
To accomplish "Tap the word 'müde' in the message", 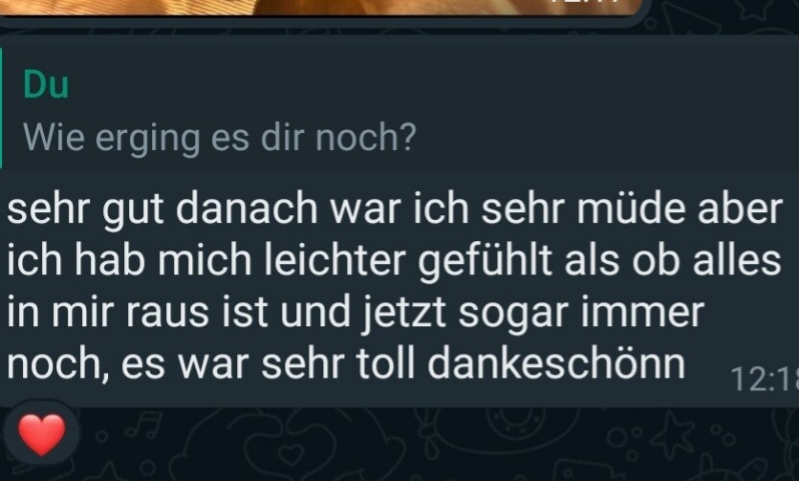I will pyautogui.click(x=631, y=209).
